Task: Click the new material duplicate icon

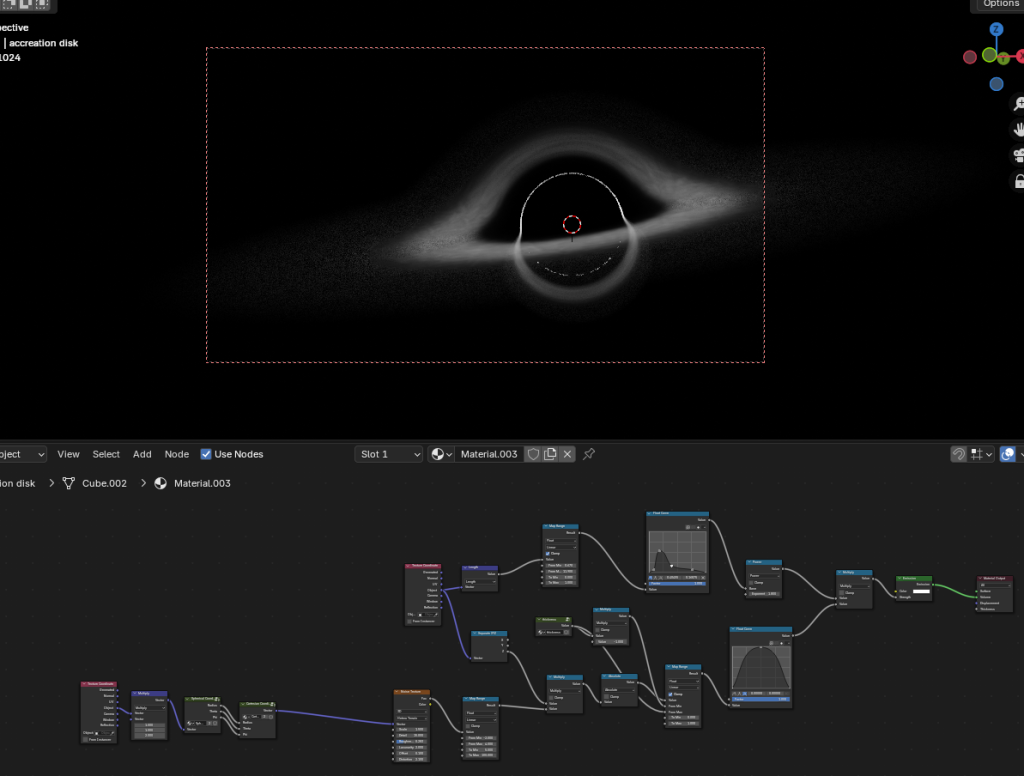Action: click(x=550, y=454)
